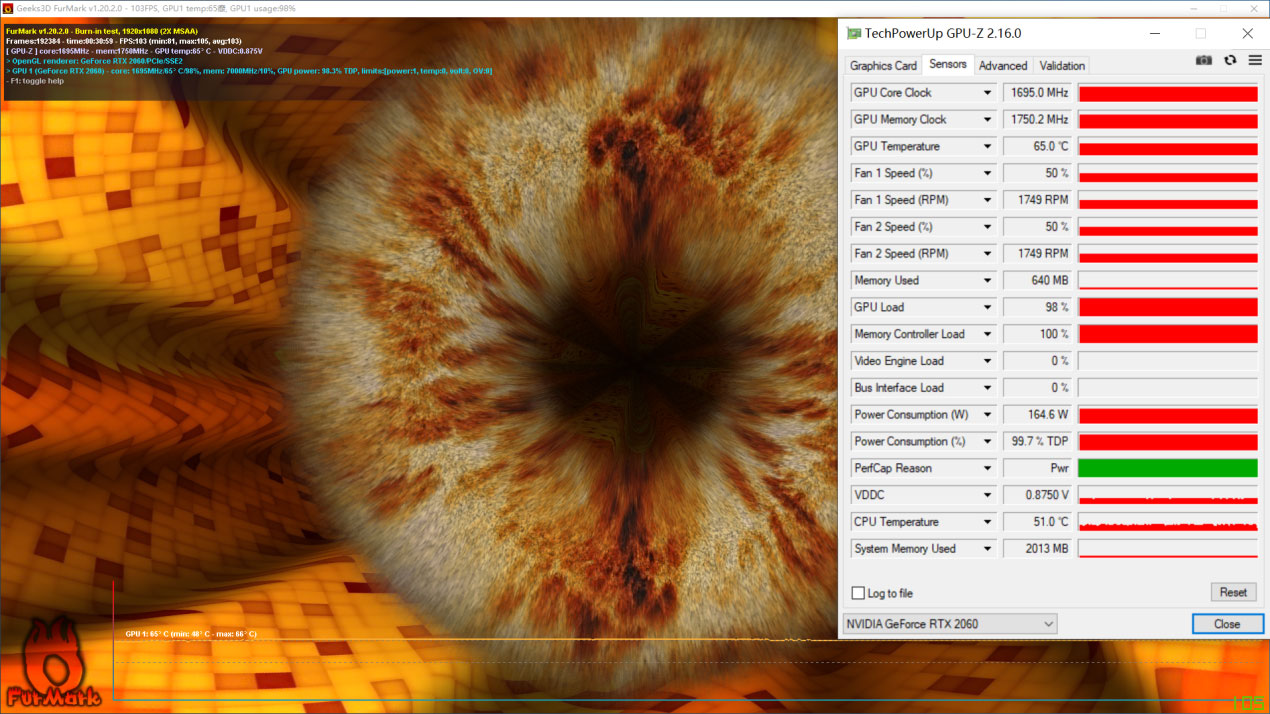Open the Power Consumption (W) dropdown
The width and height of the screenshot is (1270, 714).
[987, 415]
